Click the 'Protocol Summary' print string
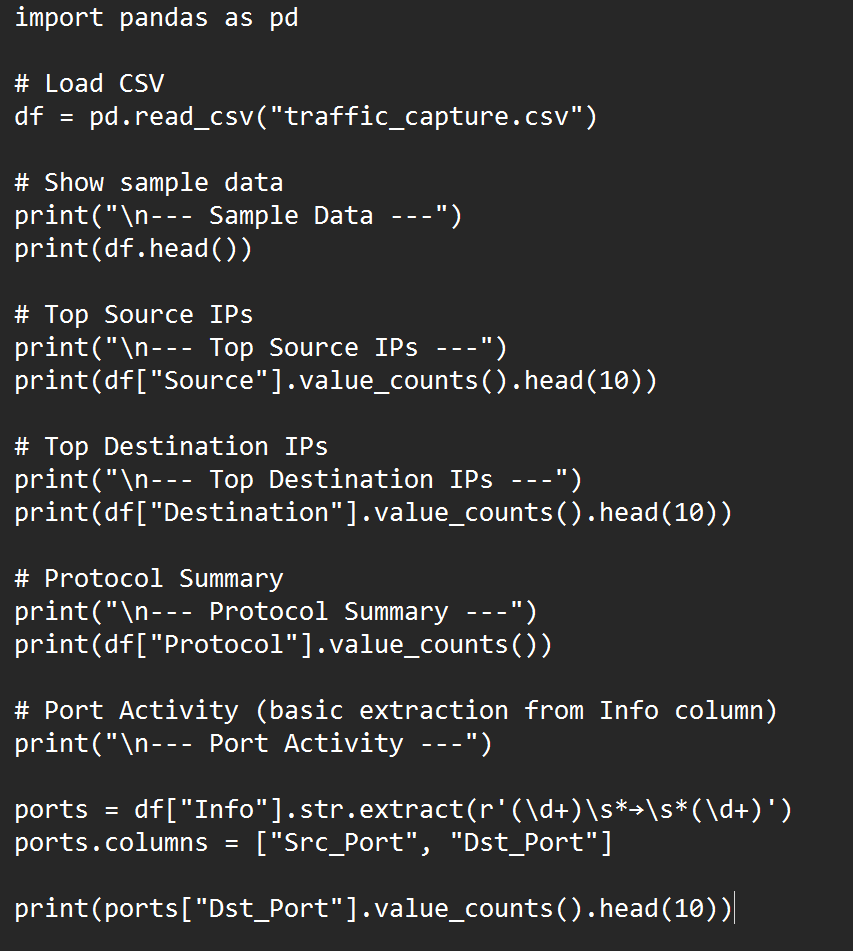Image resolution: width=853 pixels, height=951 pixels. coord(276,611)
